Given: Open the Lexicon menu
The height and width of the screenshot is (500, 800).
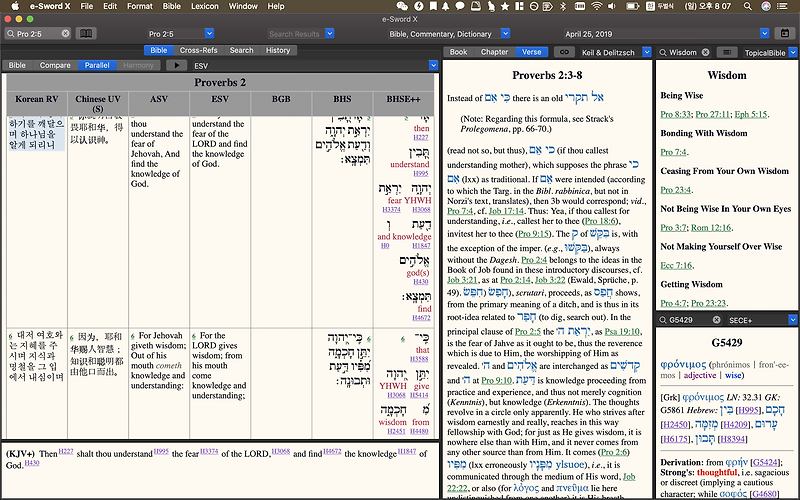Looking at the screenshot, I should (x=205, y=6).
